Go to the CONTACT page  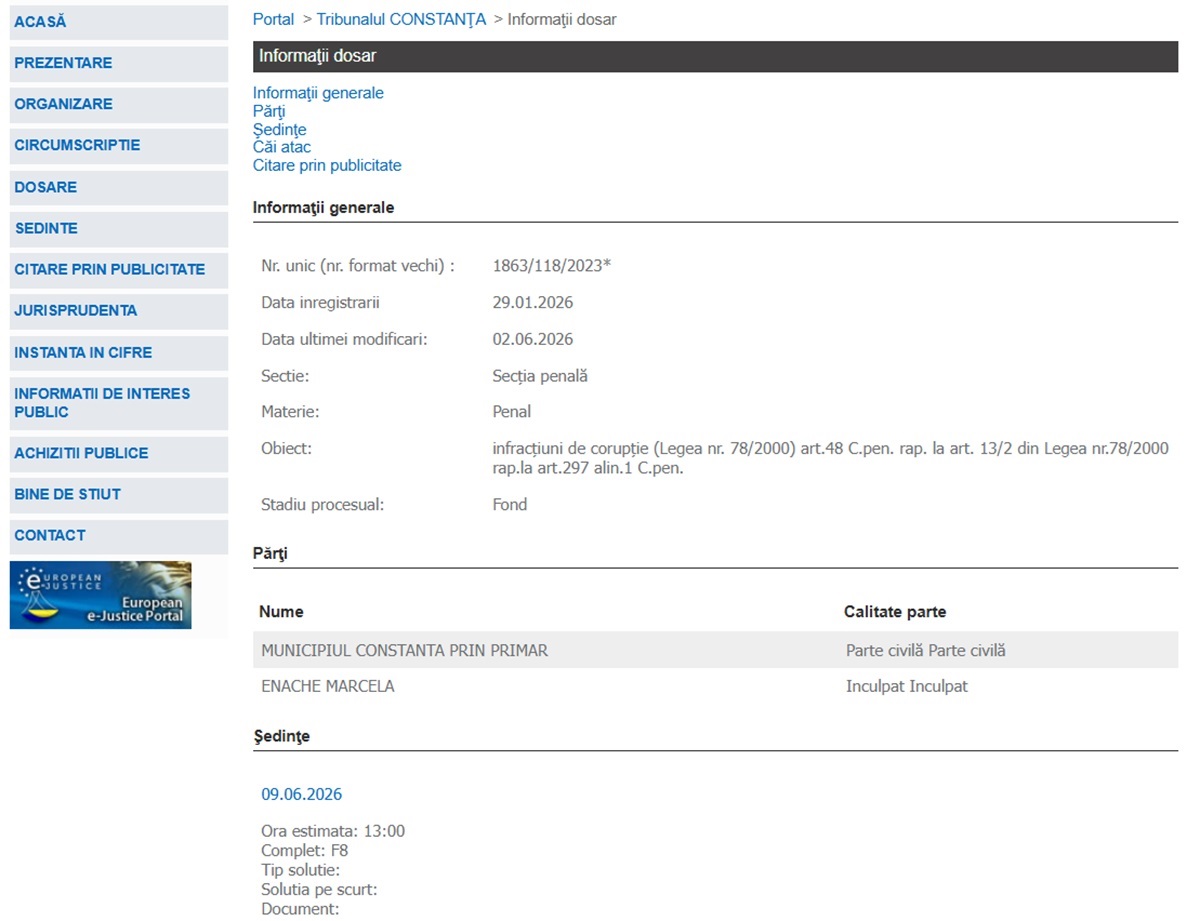[x=119, y=535]
